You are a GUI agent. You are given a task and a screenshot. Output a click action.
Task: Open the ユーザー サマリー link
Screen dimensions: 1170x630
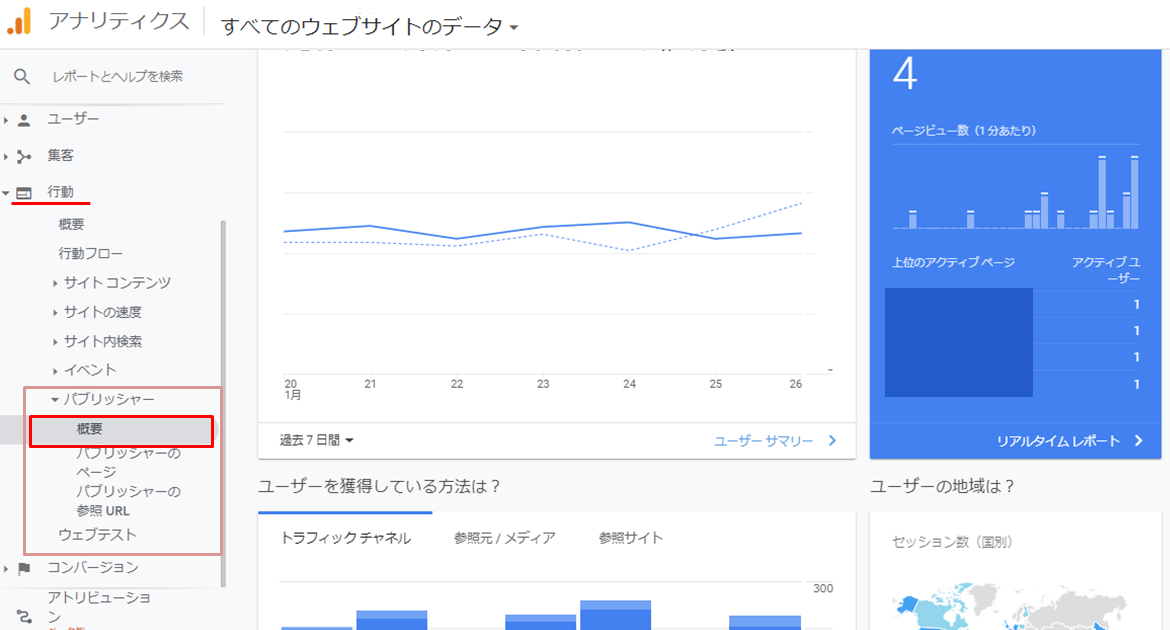763,441
